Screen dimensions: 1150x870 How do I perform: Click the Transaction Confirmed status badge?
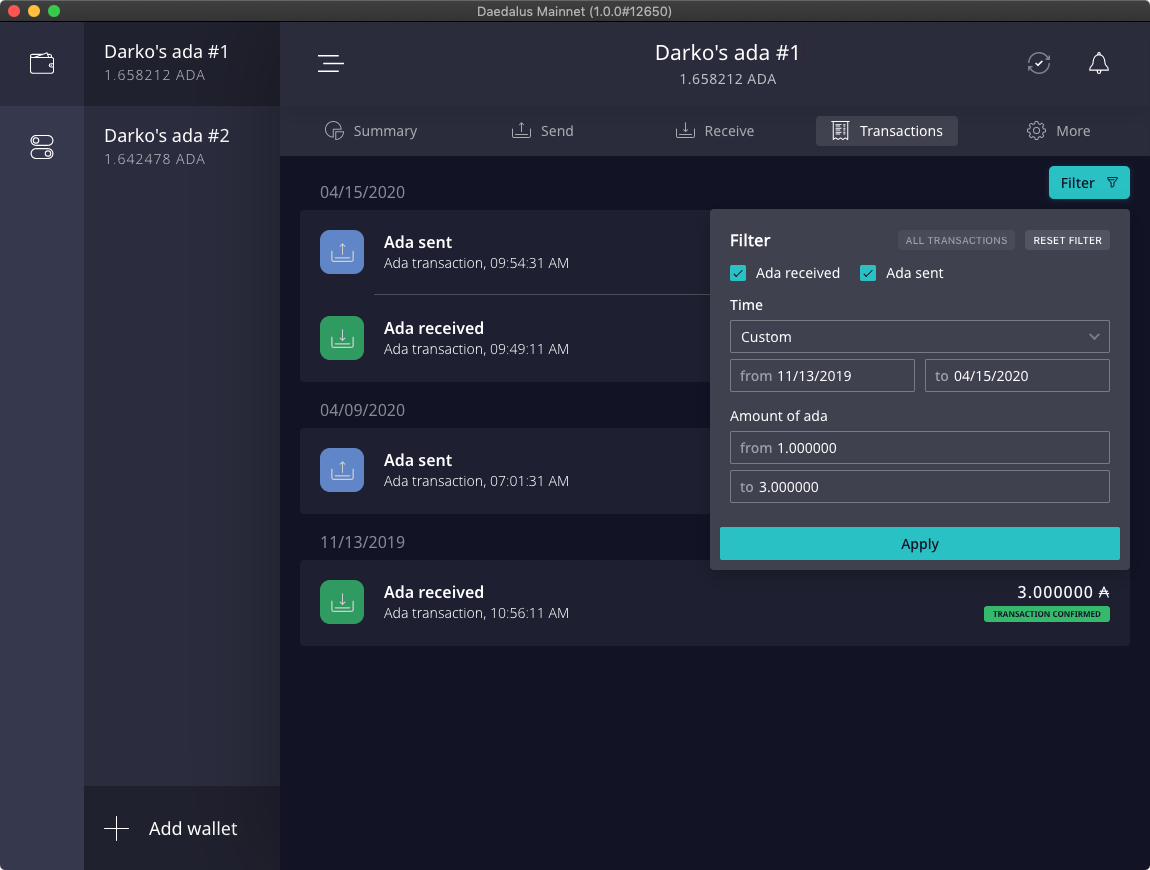click(1047, 614)
